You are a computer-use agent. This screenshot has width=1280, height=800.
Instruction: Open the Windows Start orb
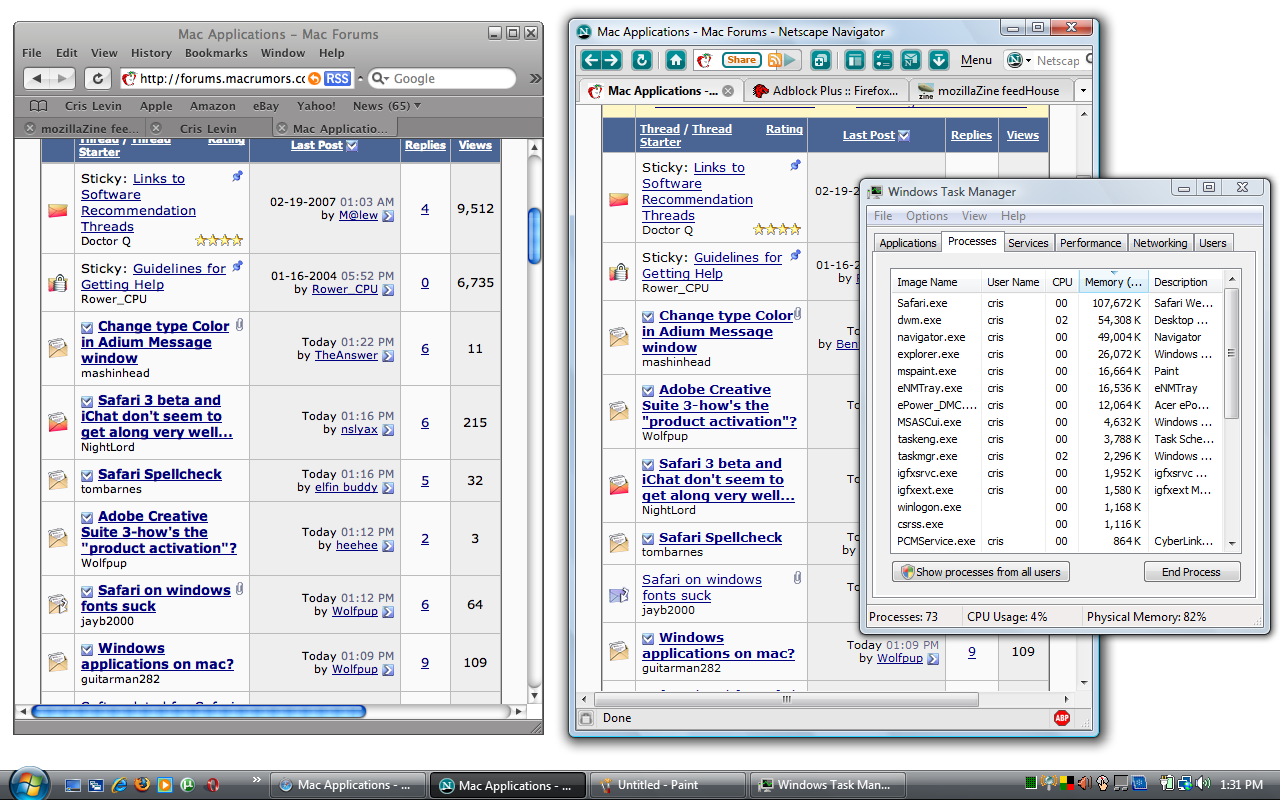coord(28,782)
